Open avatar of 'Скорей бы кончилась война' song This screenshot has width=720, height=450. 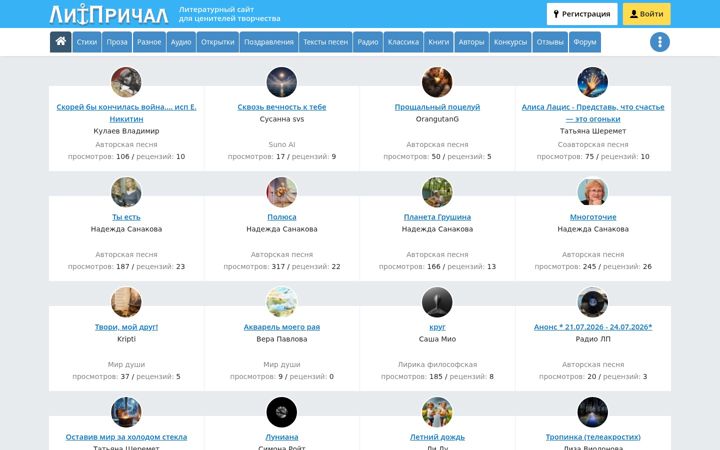126,82
